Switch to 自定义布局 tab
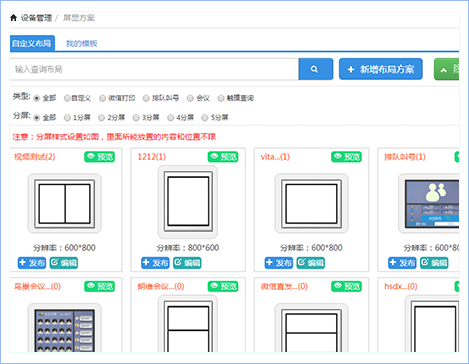 tap(32, 43)
